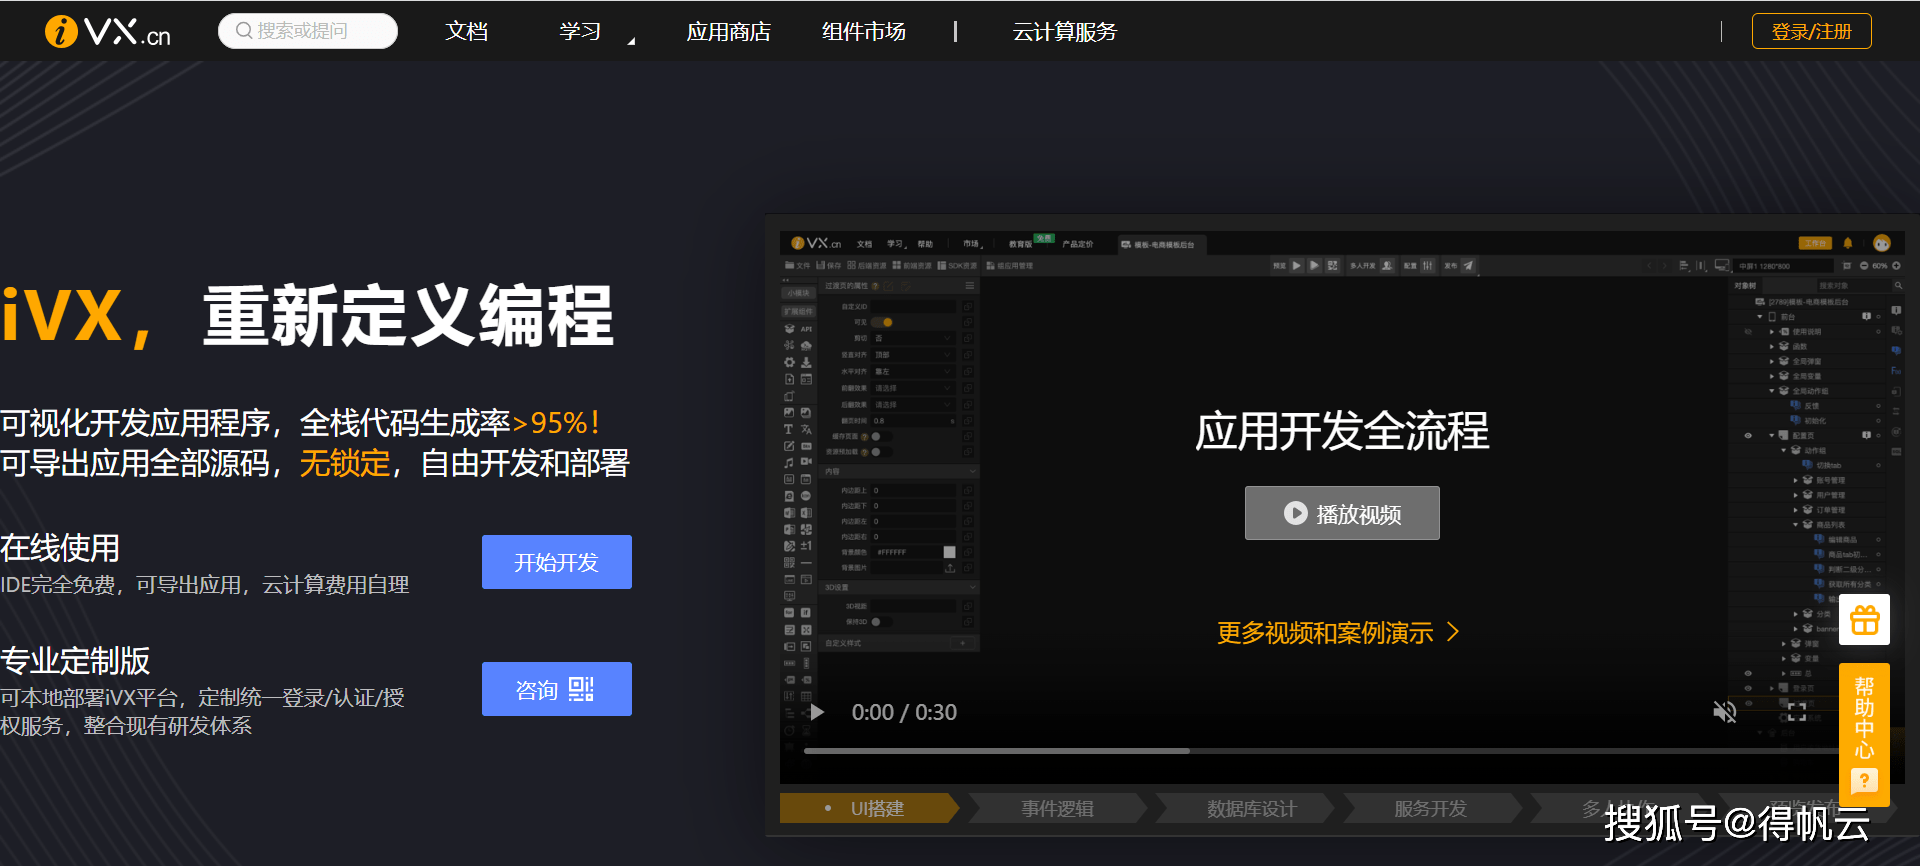
Task: Click the iVX.cn logo
Action: tap(108, 32)
